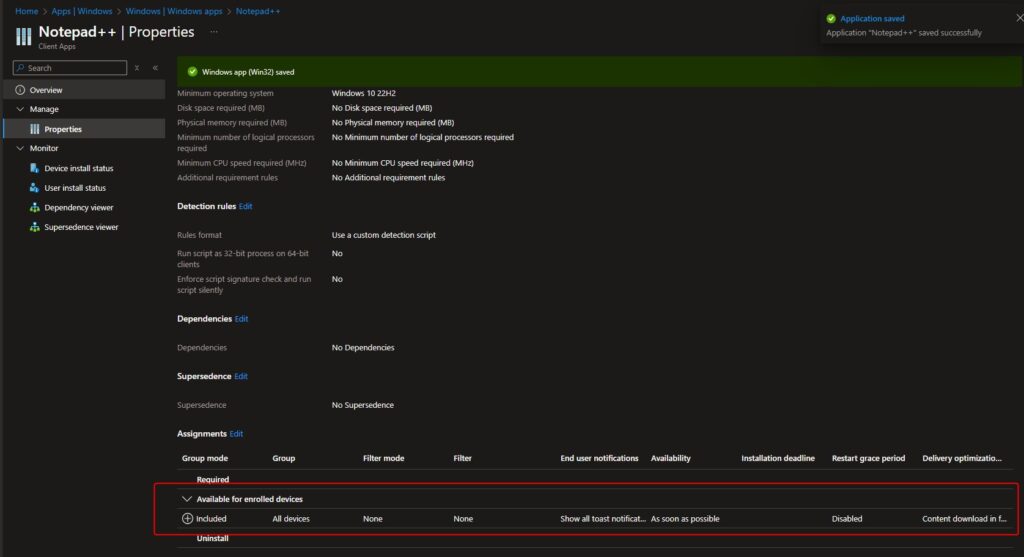
Task: Click the As soon as possible cell
Action: click(x=685, y=518)
